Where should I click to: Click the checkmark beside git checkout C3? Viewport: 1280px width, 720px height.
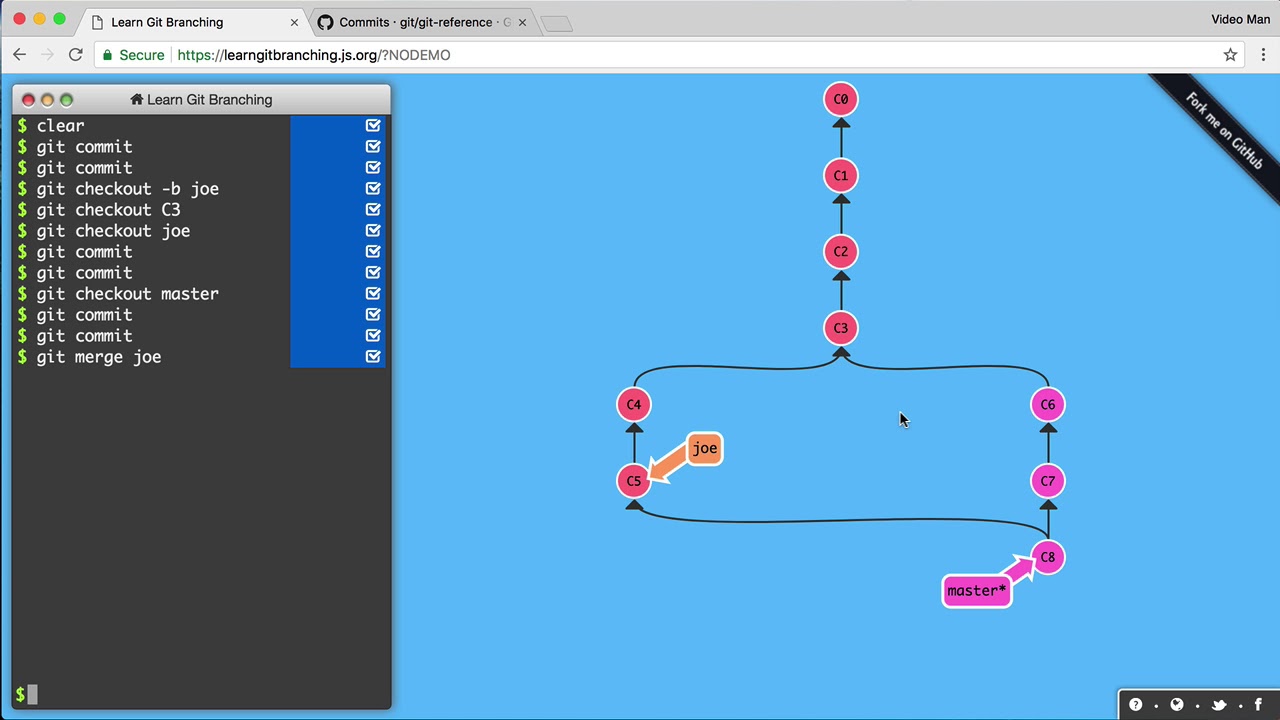pos(373,209)
